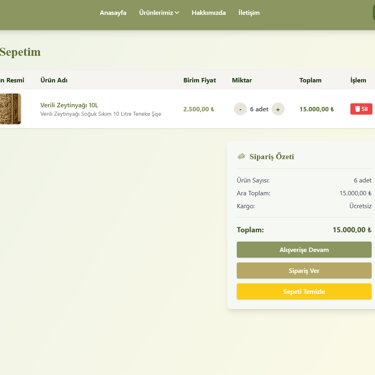Select the İşlem column header
The image size is (375, 375).
[x=358, y=80]
